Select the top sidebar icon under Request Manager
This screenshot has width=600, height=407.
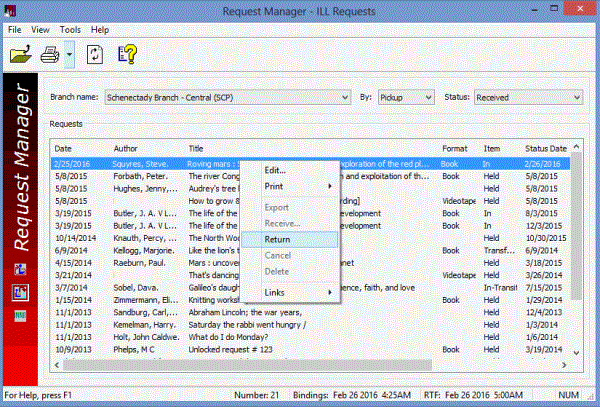pyautogui.click(x=20, y=268)
